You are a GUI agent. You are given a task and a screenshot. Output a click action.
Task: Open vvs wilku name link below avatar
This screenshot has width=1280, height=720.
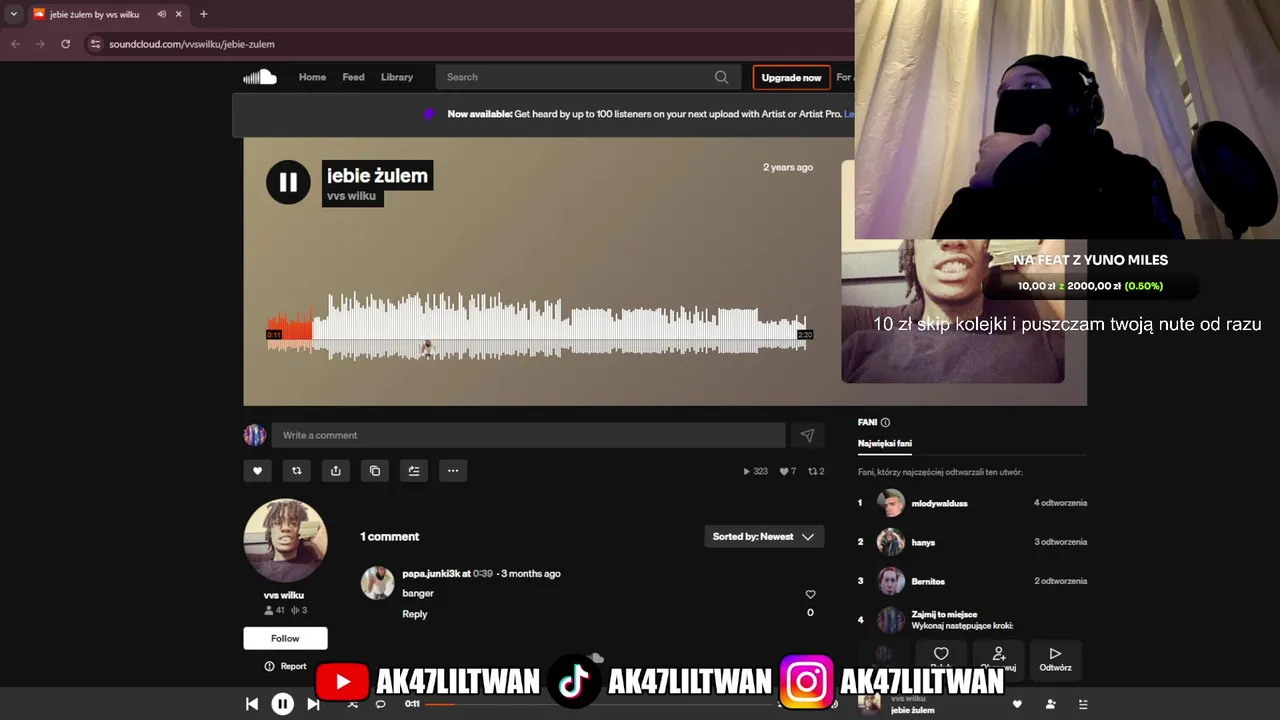click(x=284, y=595)
